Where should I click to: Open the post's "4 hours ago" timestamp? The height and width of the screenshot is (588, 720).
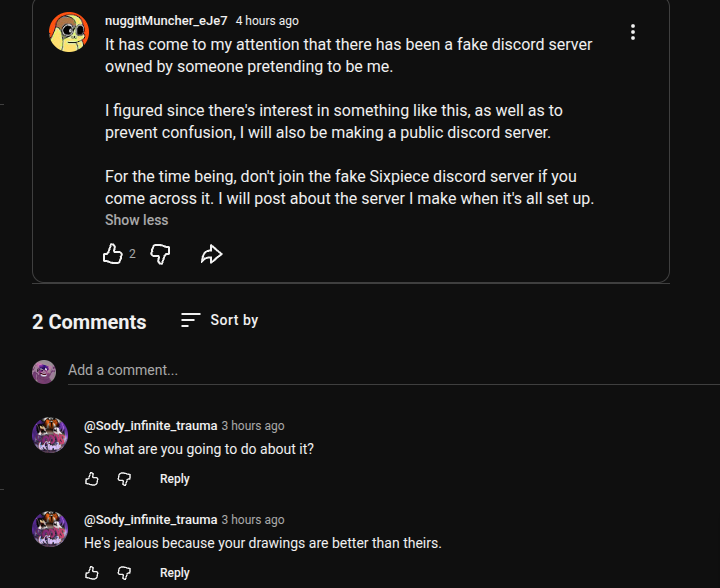(267, 21)
